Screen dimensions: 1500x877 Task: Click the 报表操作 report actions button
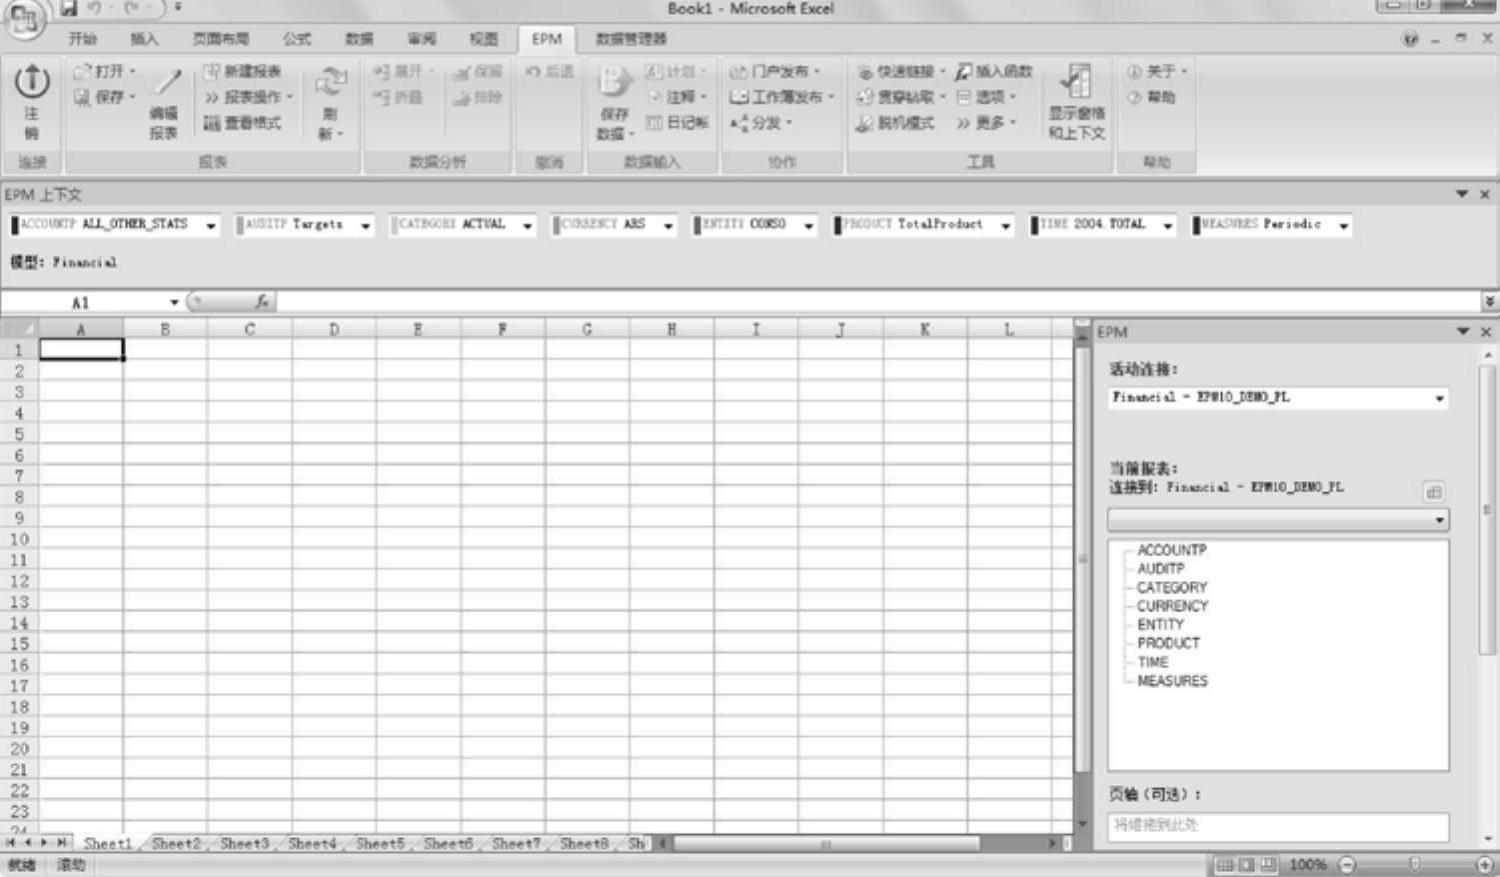(x=249, y=97)
